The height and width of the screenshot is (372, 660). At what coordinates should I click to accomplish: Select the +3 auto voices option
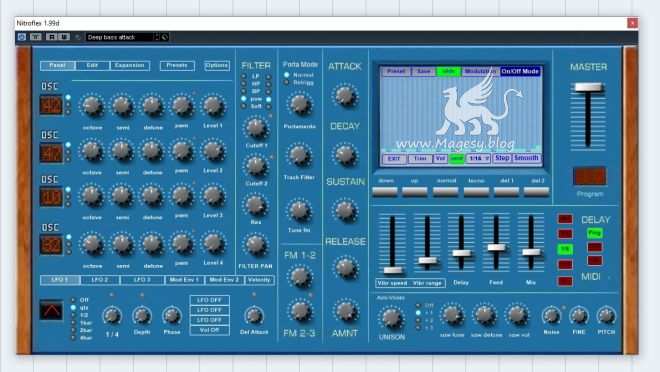tap(418, 328)
